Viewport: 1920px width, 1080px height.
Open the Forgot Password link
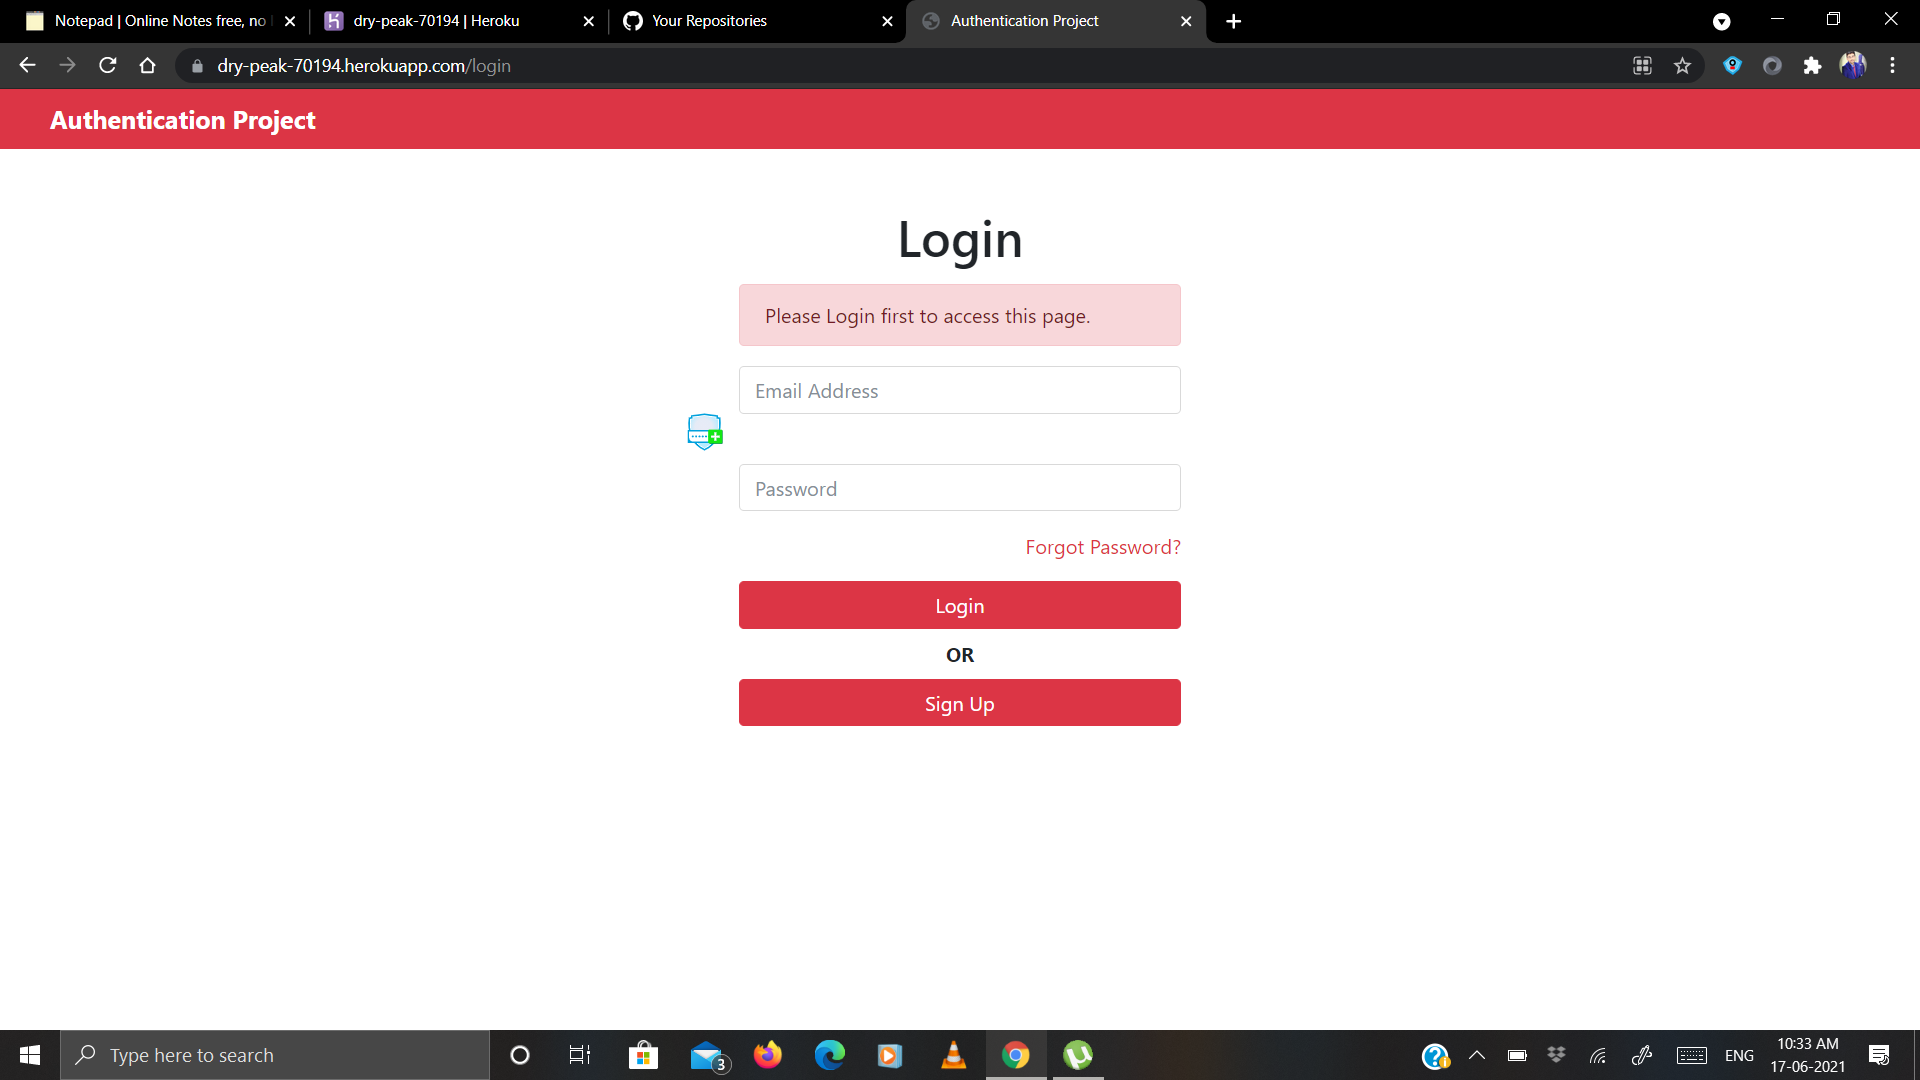pyautogui.click(x=1103, y=547)
